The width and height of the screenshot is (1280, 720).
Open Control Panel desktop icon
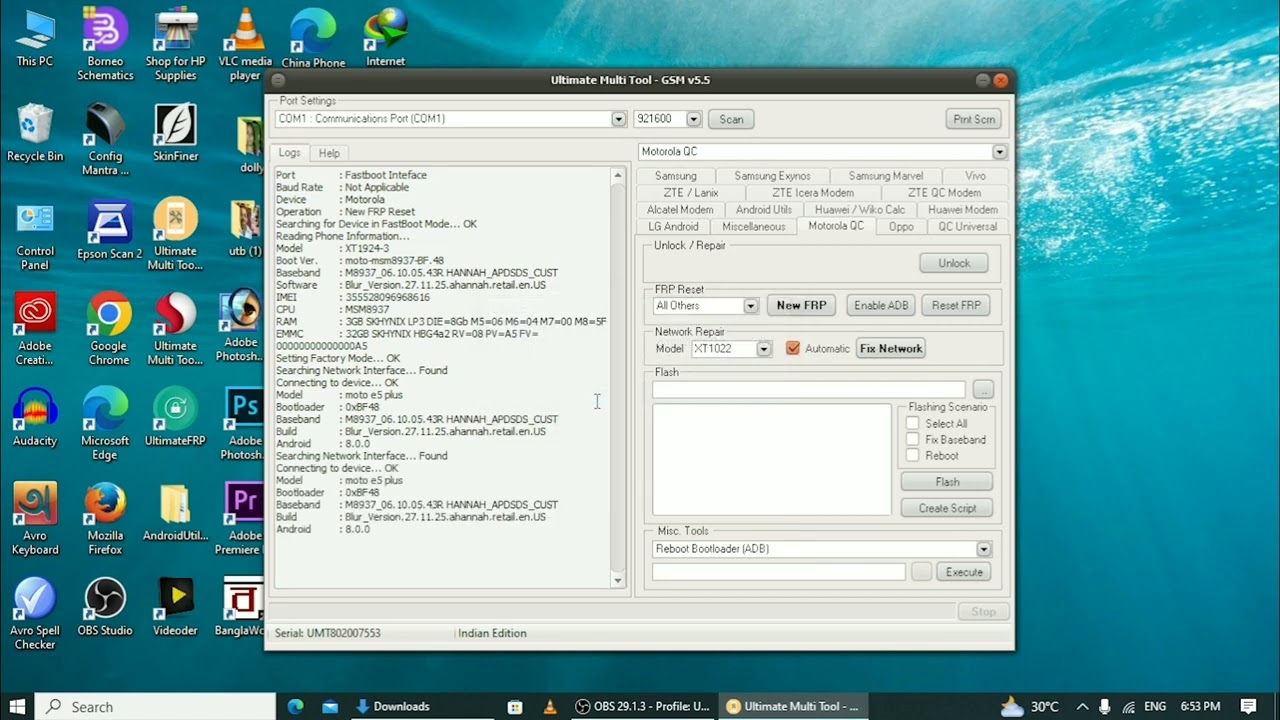[35, 235]
